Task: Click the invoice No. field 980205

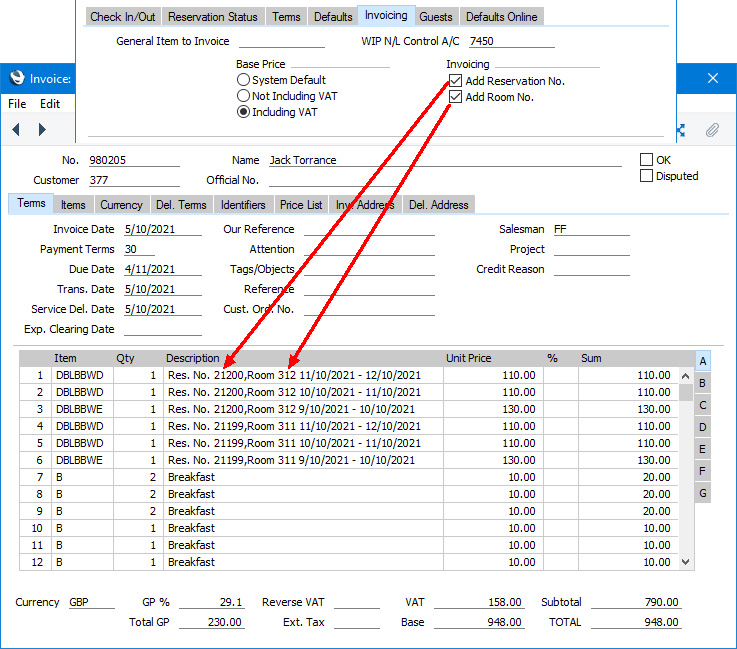Action: [134, 160]
